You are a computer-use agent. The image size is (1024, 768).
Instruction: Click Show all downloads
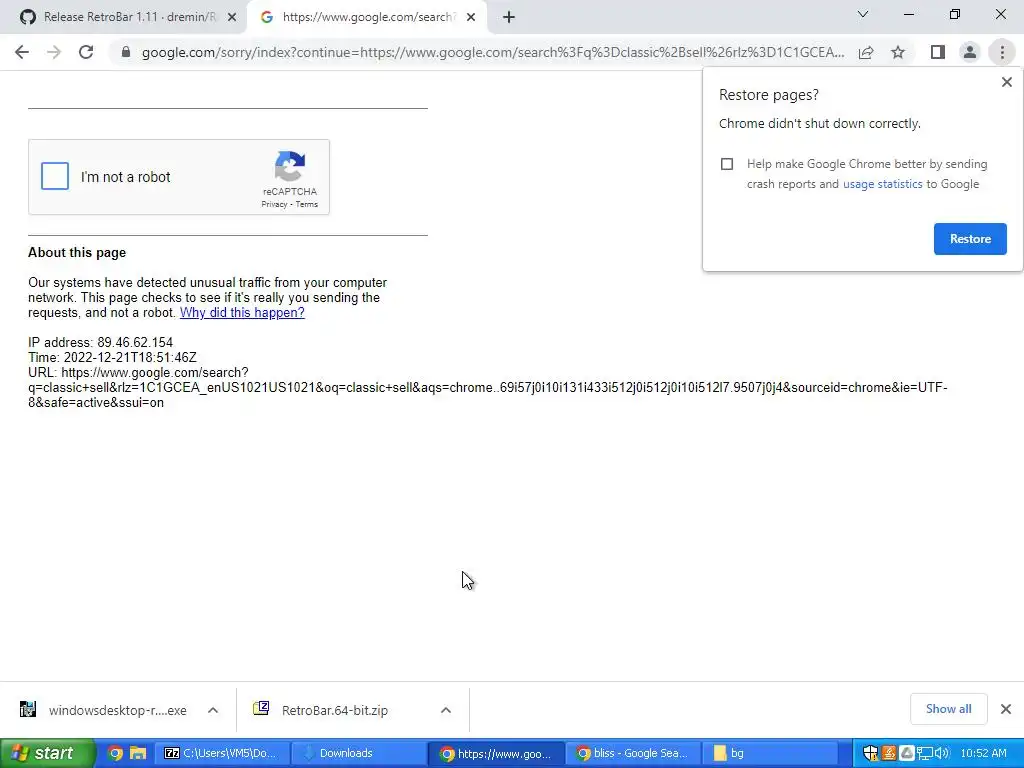[x=948, y=709]
